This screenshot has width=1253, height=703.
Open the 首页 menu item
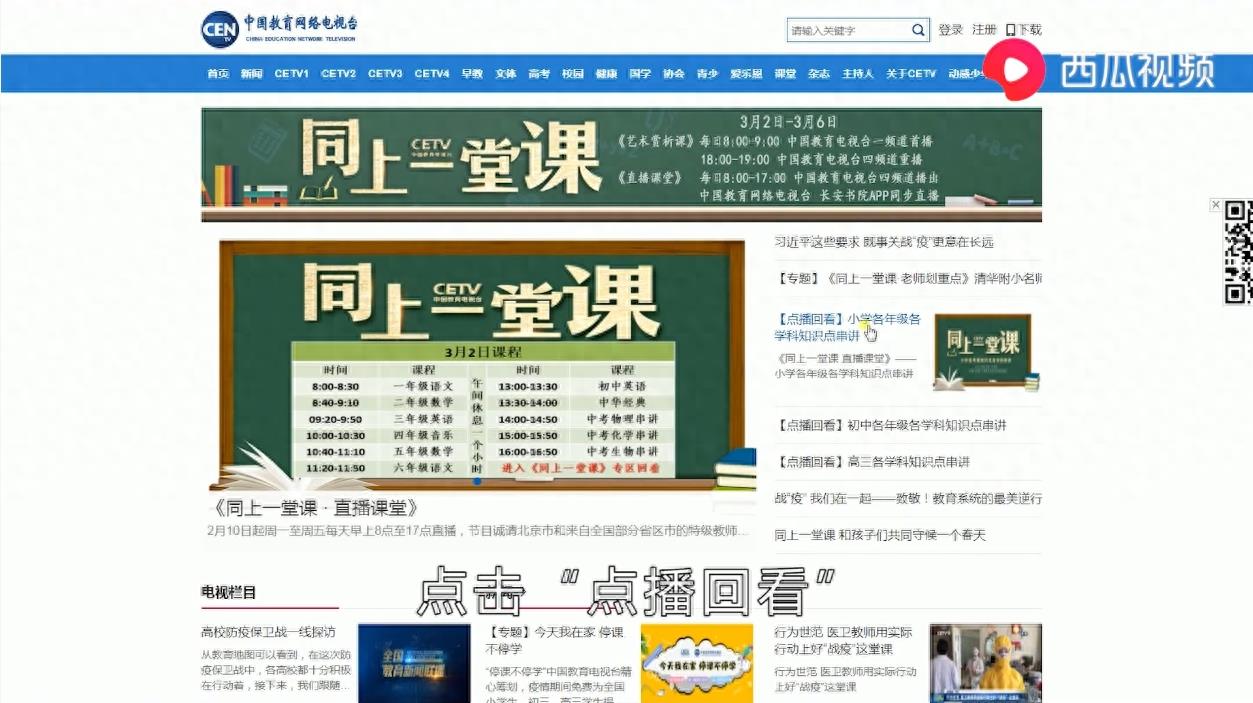tap(218, 73)
